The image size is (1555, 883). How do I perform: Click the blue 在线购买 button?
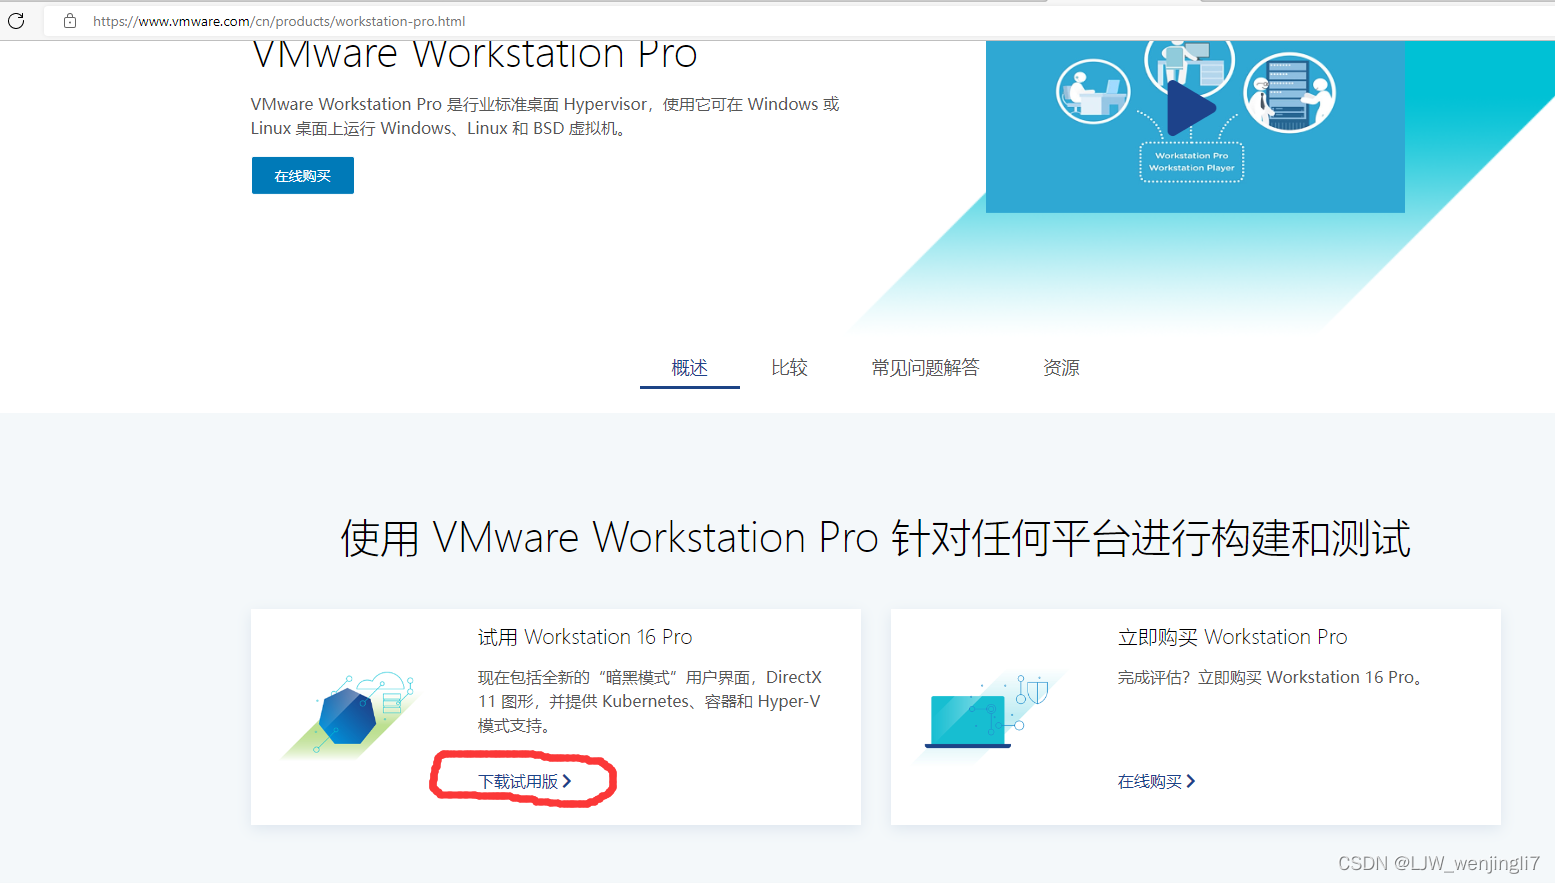(303, 175)
